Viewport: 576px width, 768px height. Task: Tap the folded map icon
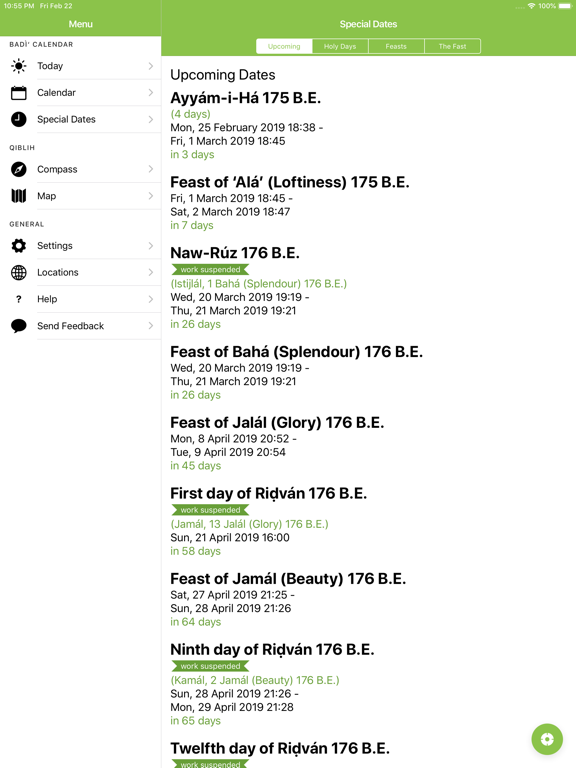[x=19, y=196]
